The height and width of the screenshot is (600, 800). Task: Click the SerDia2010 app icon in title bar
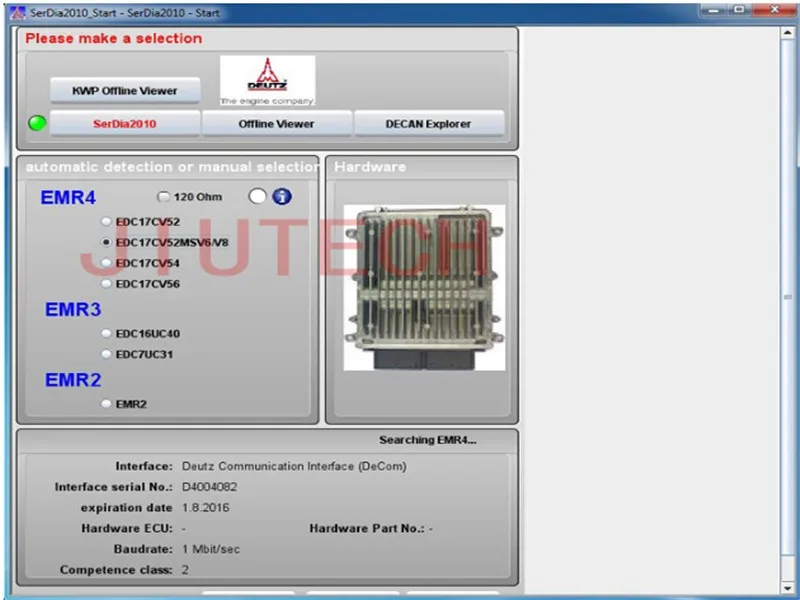tap(9, 12)
